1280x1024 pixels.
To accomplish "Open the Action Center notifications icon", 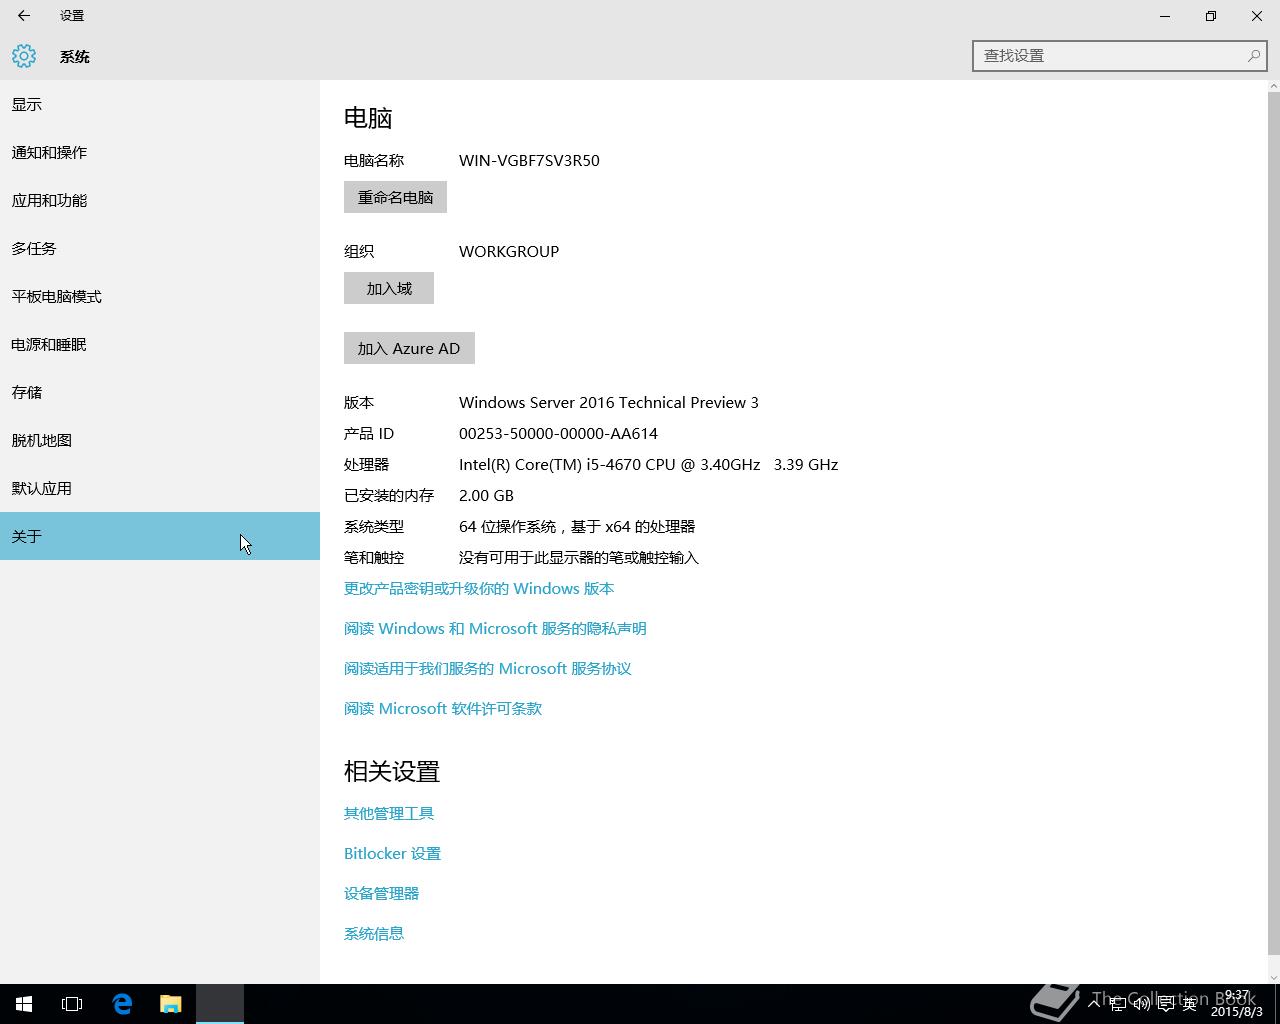I will (x=1165, y=1004).
